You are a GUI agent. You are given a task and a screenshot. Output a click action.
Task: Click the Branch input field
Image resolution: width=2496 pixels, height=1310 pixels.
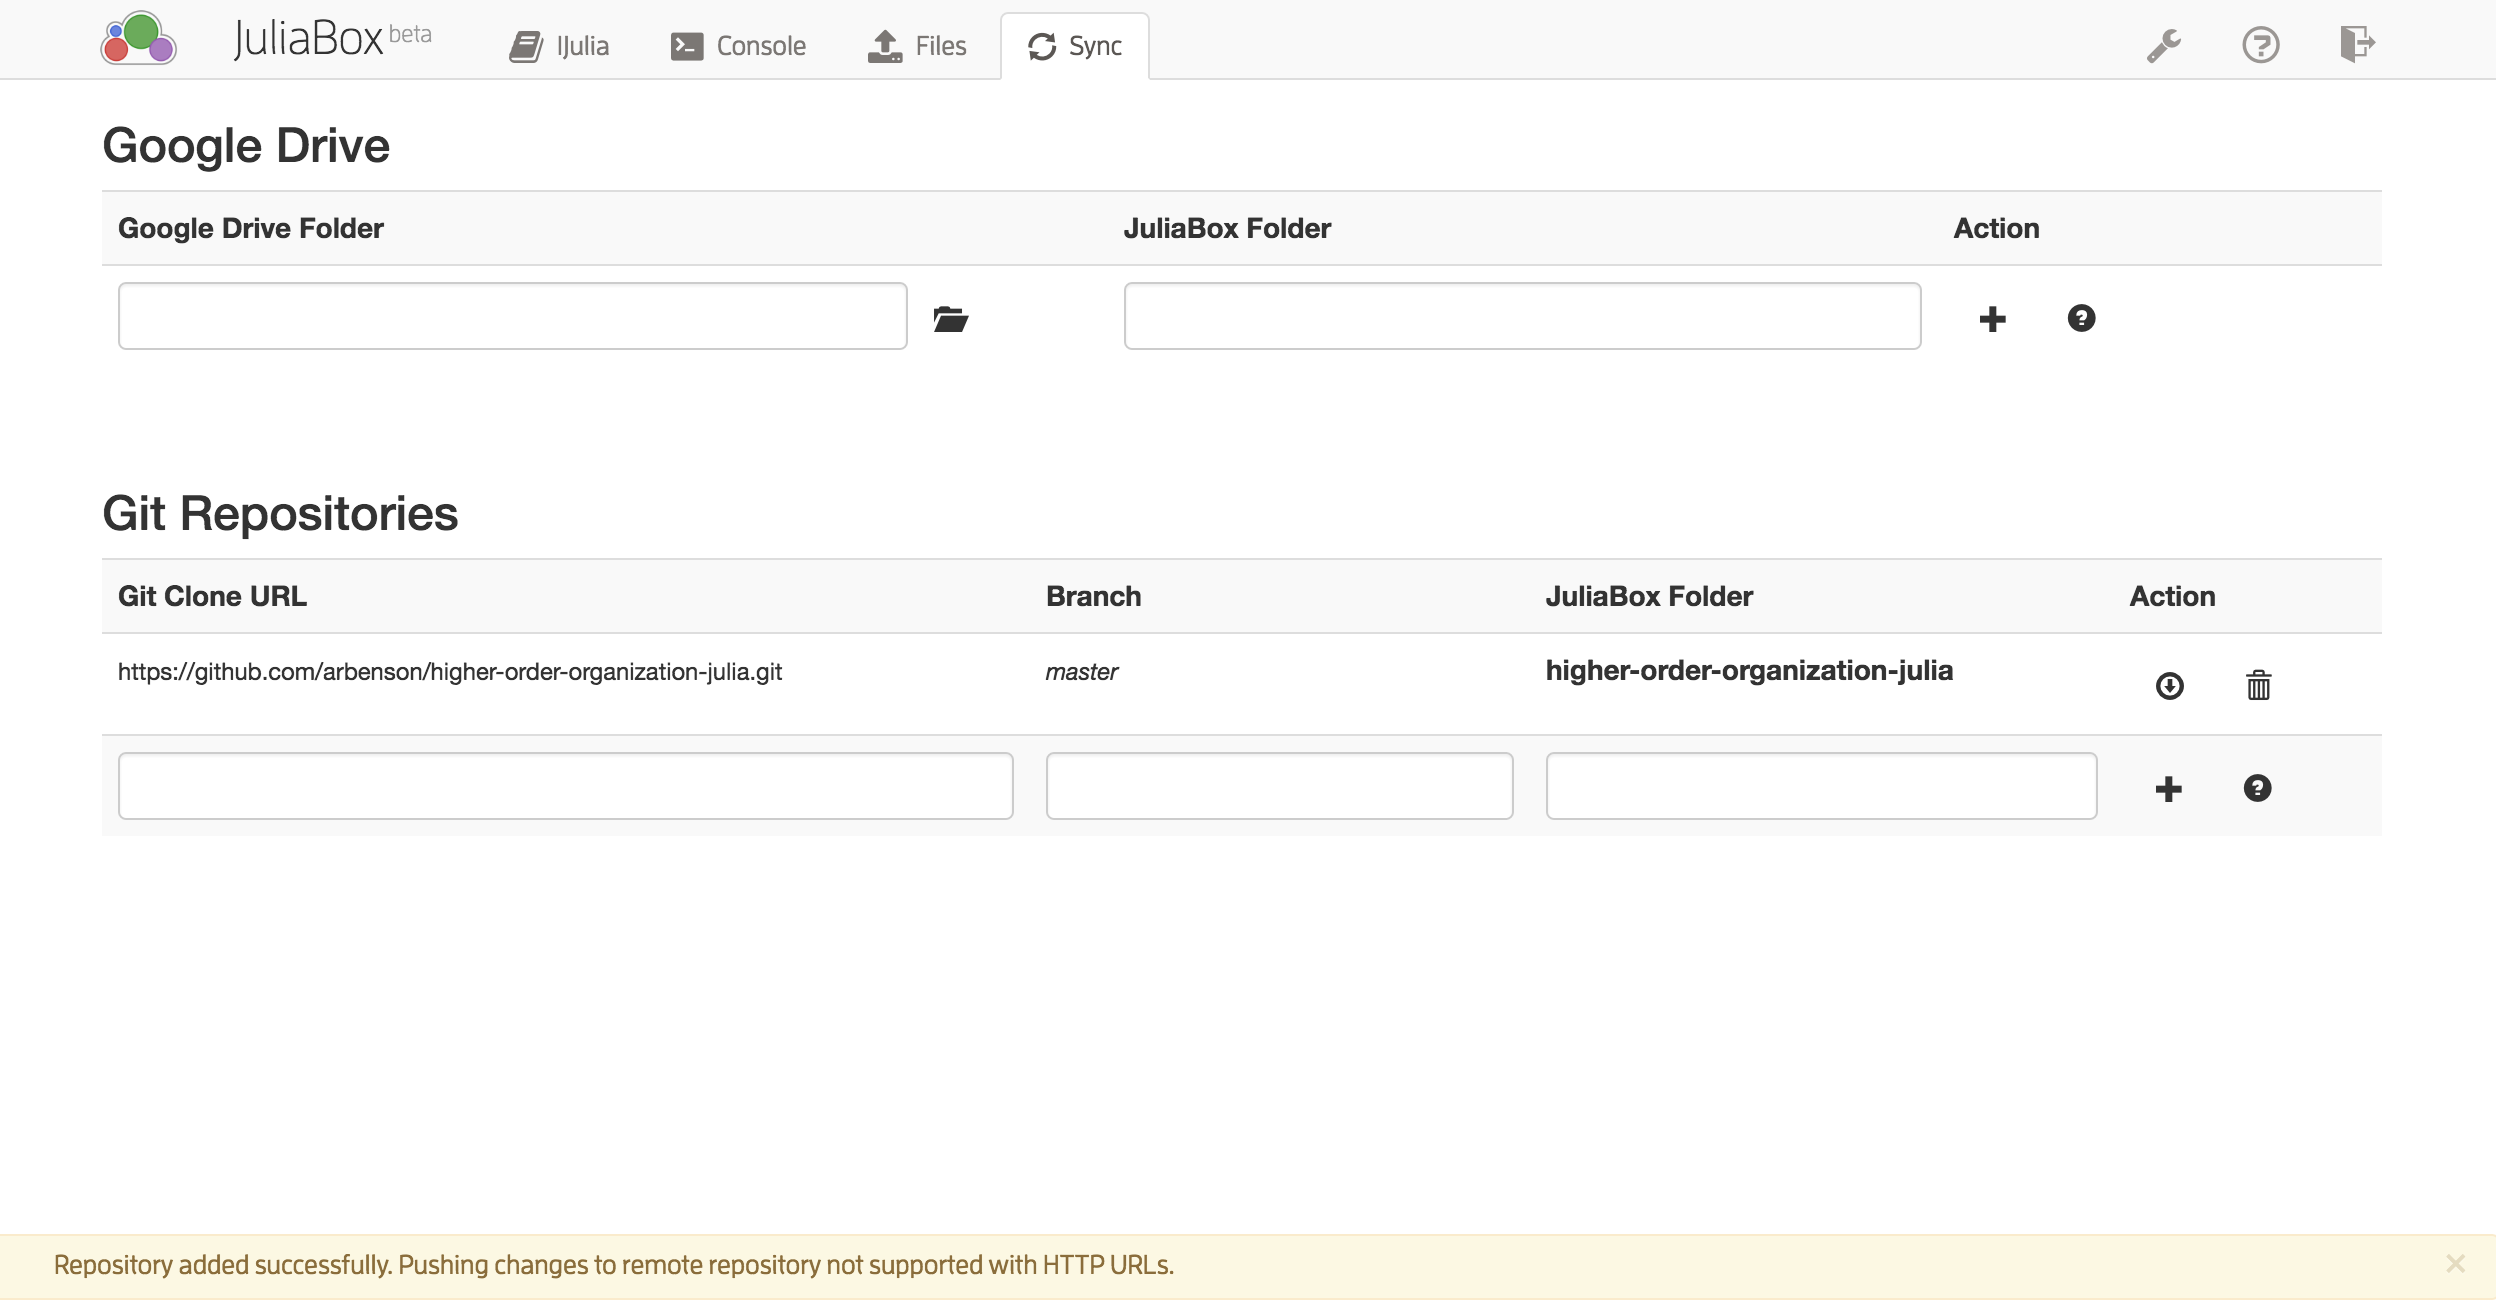click(x=1279, y=786)
